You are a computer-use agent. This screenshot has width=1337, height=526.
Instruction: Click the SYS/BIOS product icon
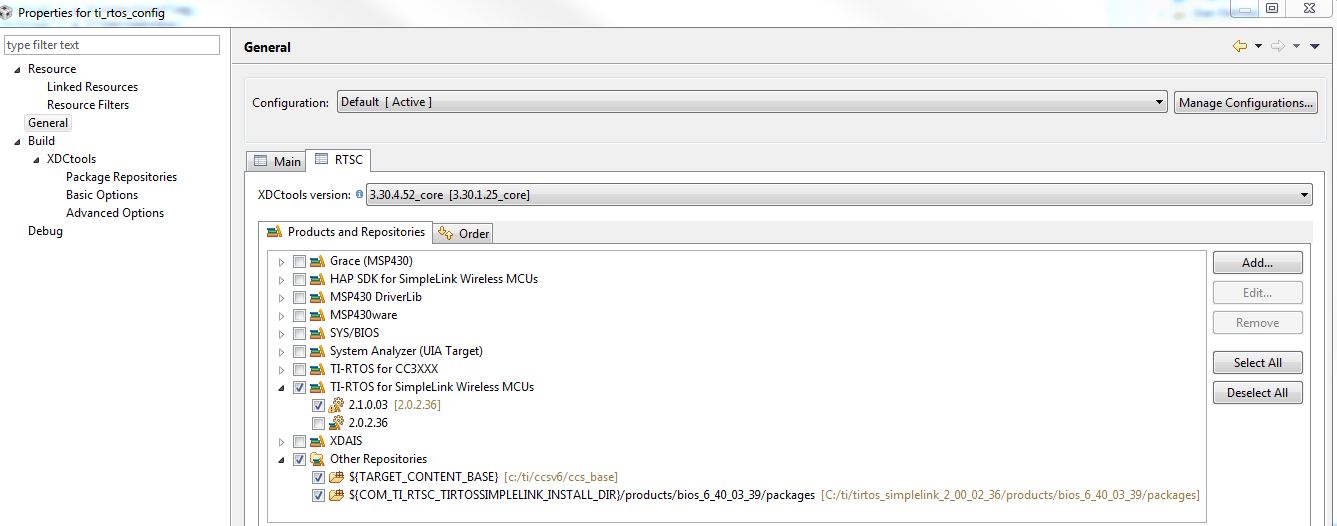click(318, 333)
